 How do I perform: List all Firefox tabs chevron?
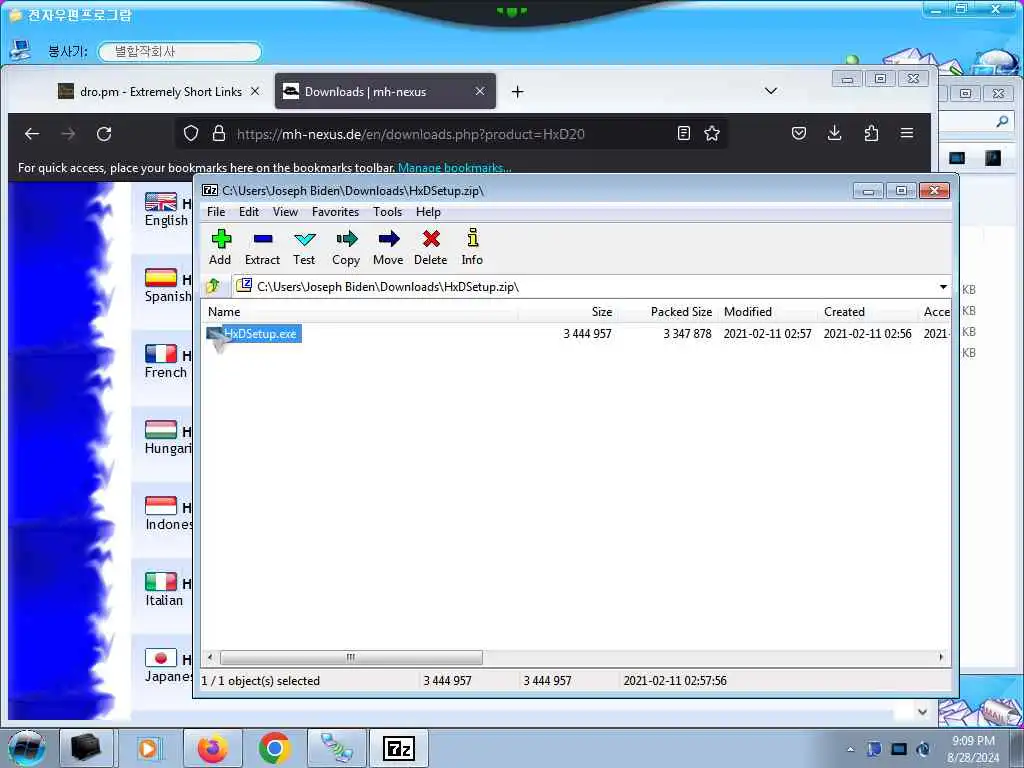pos(771,91)
